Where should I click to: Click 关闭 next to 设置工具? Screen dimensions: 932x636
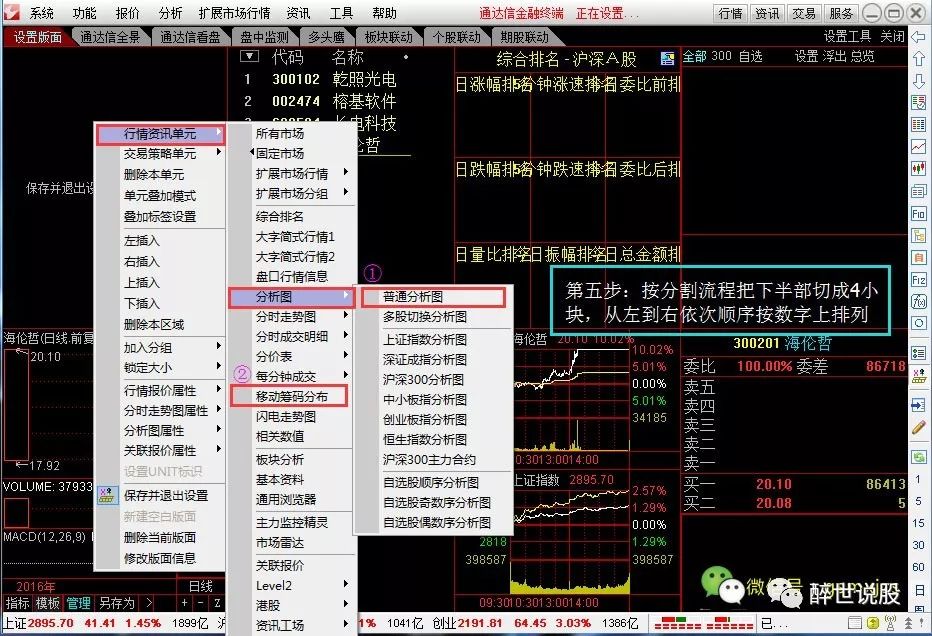point(892,37)
